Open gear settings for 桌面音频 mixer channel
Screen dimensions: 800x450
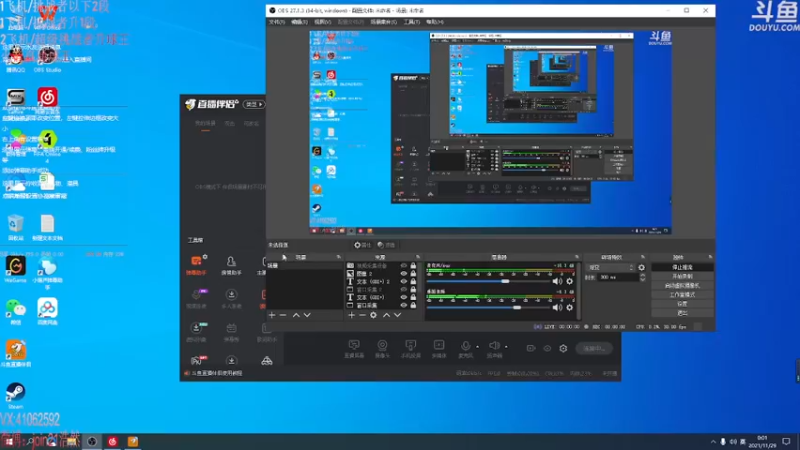coord(569,308)
